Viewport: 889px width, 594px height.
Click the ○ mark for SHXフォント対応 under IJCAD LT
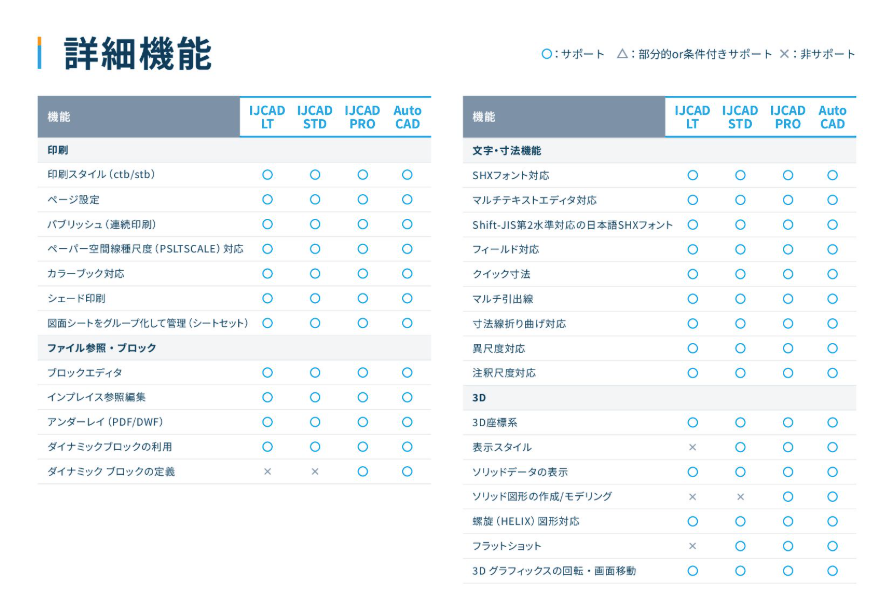(x=693, y=175)
